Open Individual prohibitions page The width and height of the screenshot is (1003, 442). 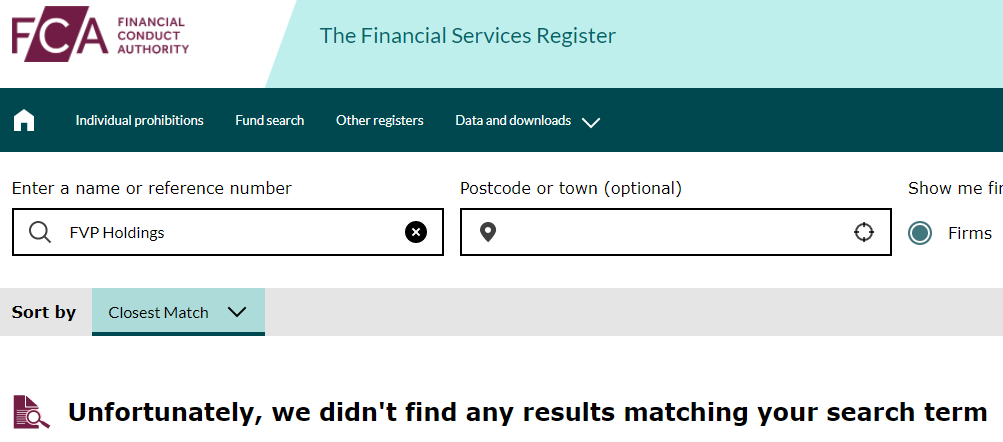point(139,120)
